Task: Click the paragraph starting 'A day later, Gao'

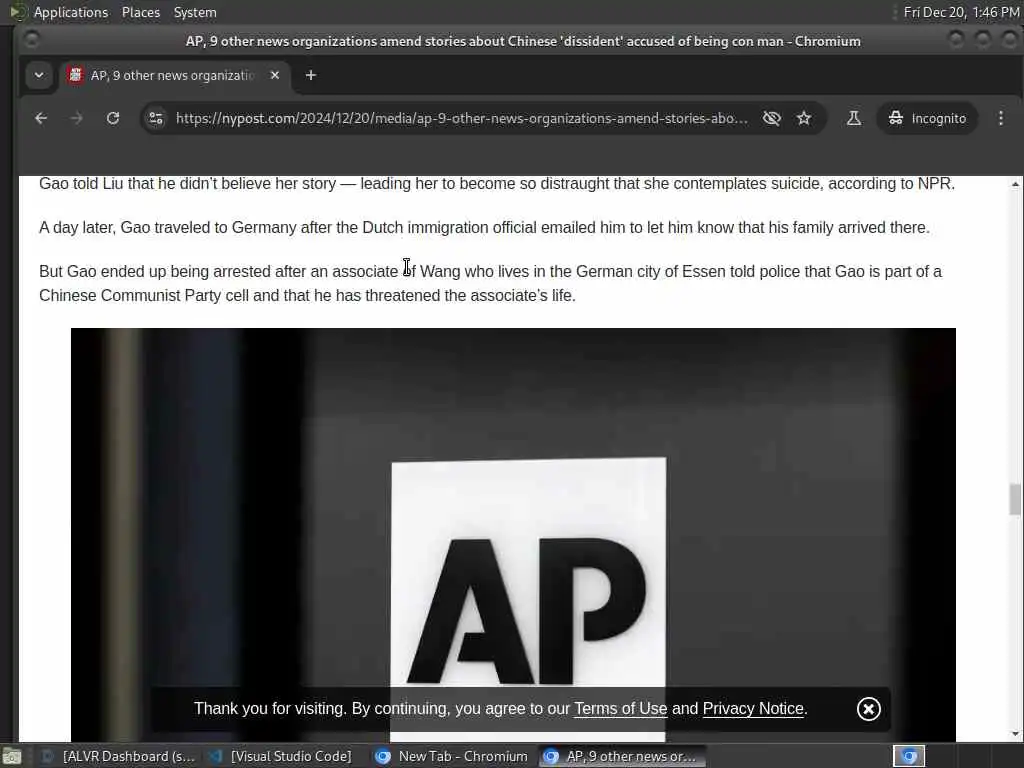Action: [x=484, y=227]
